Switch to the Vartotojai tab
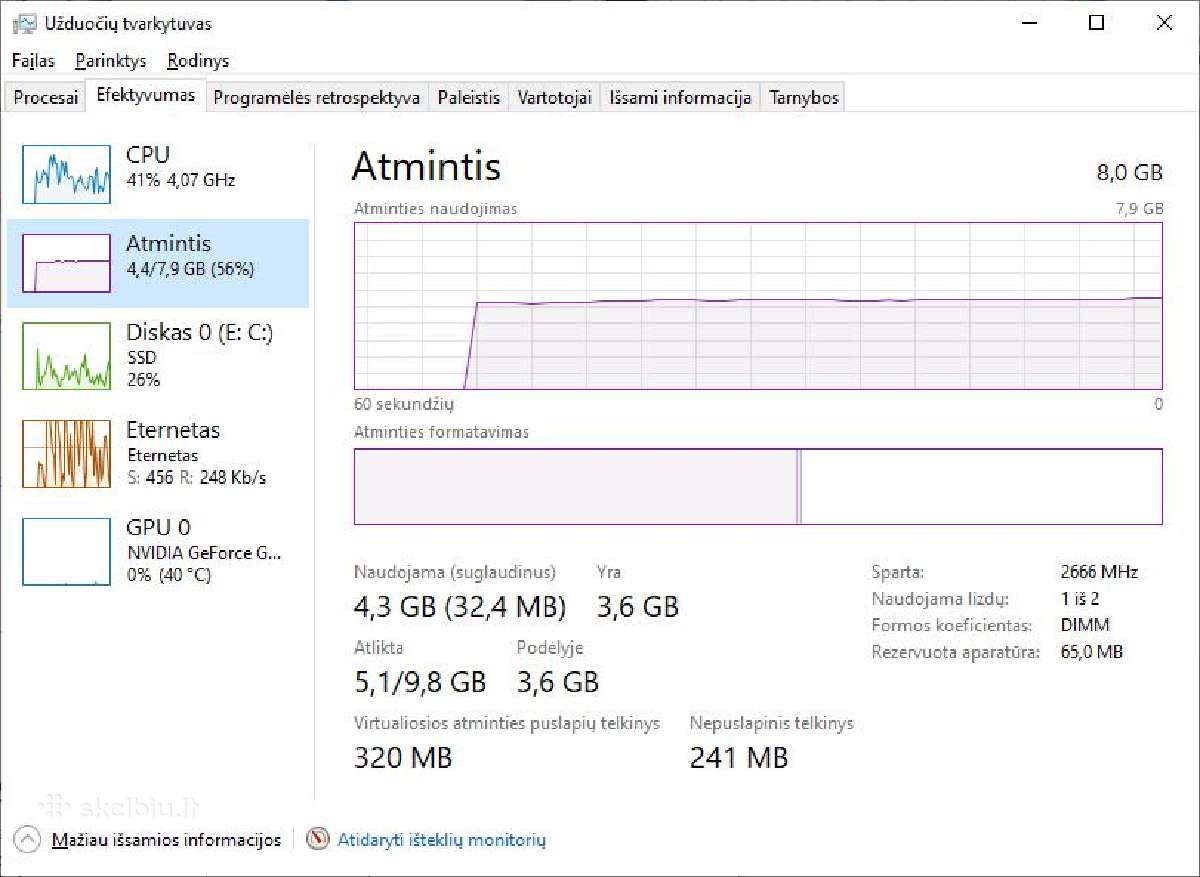The height and width of the screenshot is (877, 1200). tap(554, 98)
